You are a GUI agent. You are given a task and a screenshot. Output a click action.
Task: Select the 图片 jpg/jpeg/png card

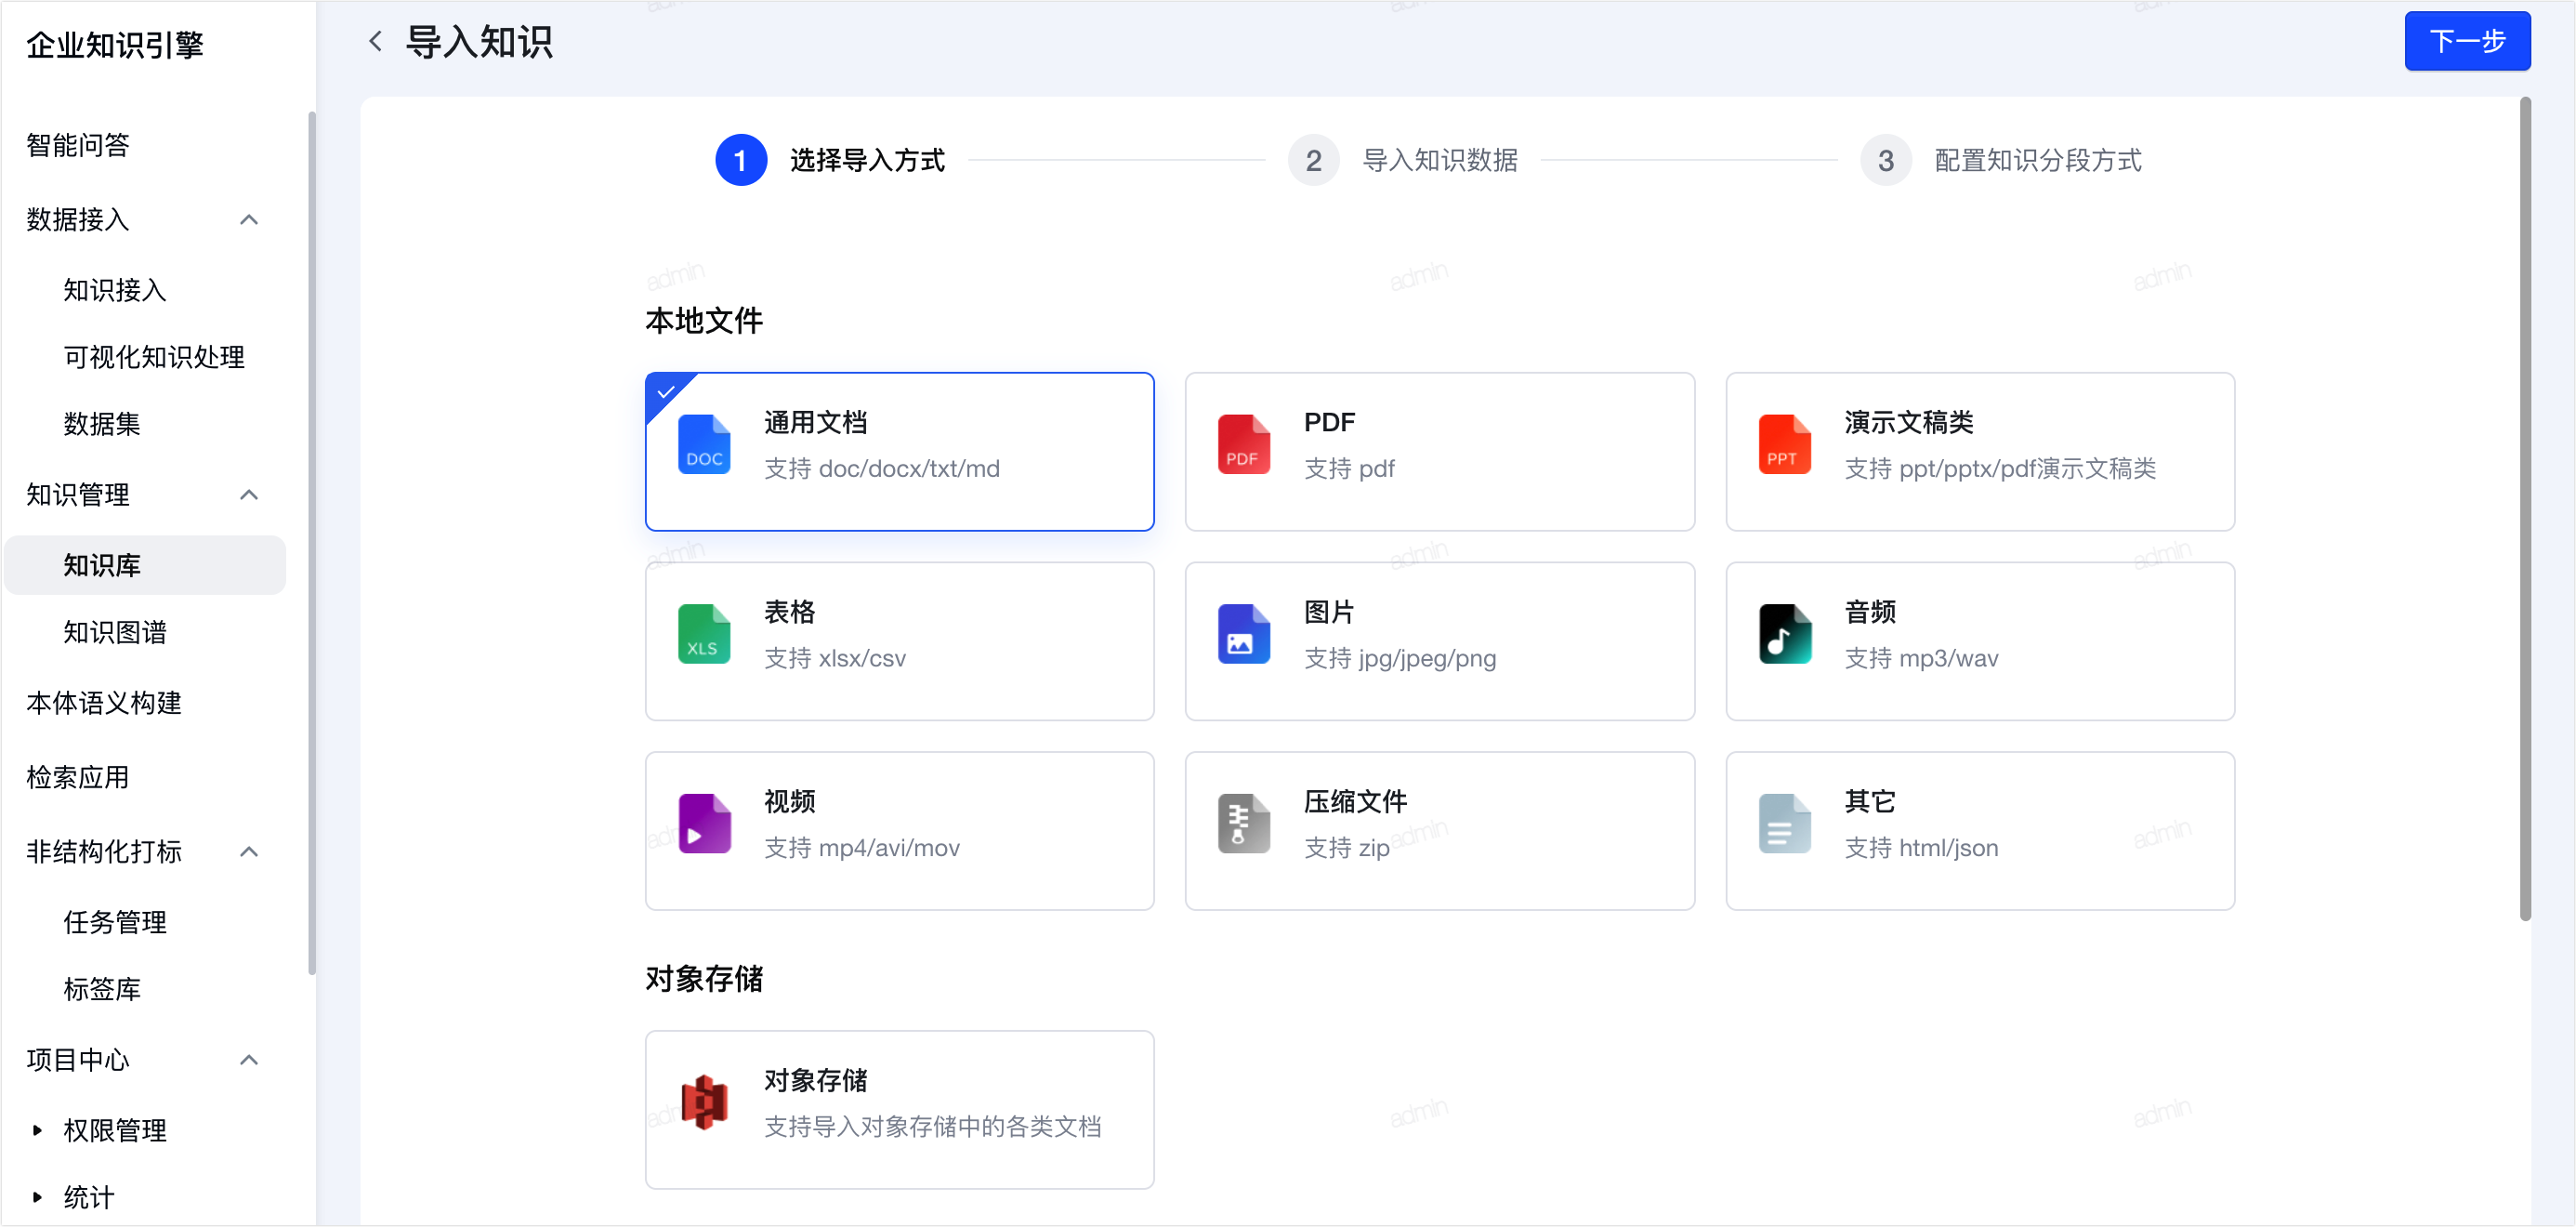pos(1439,641)
